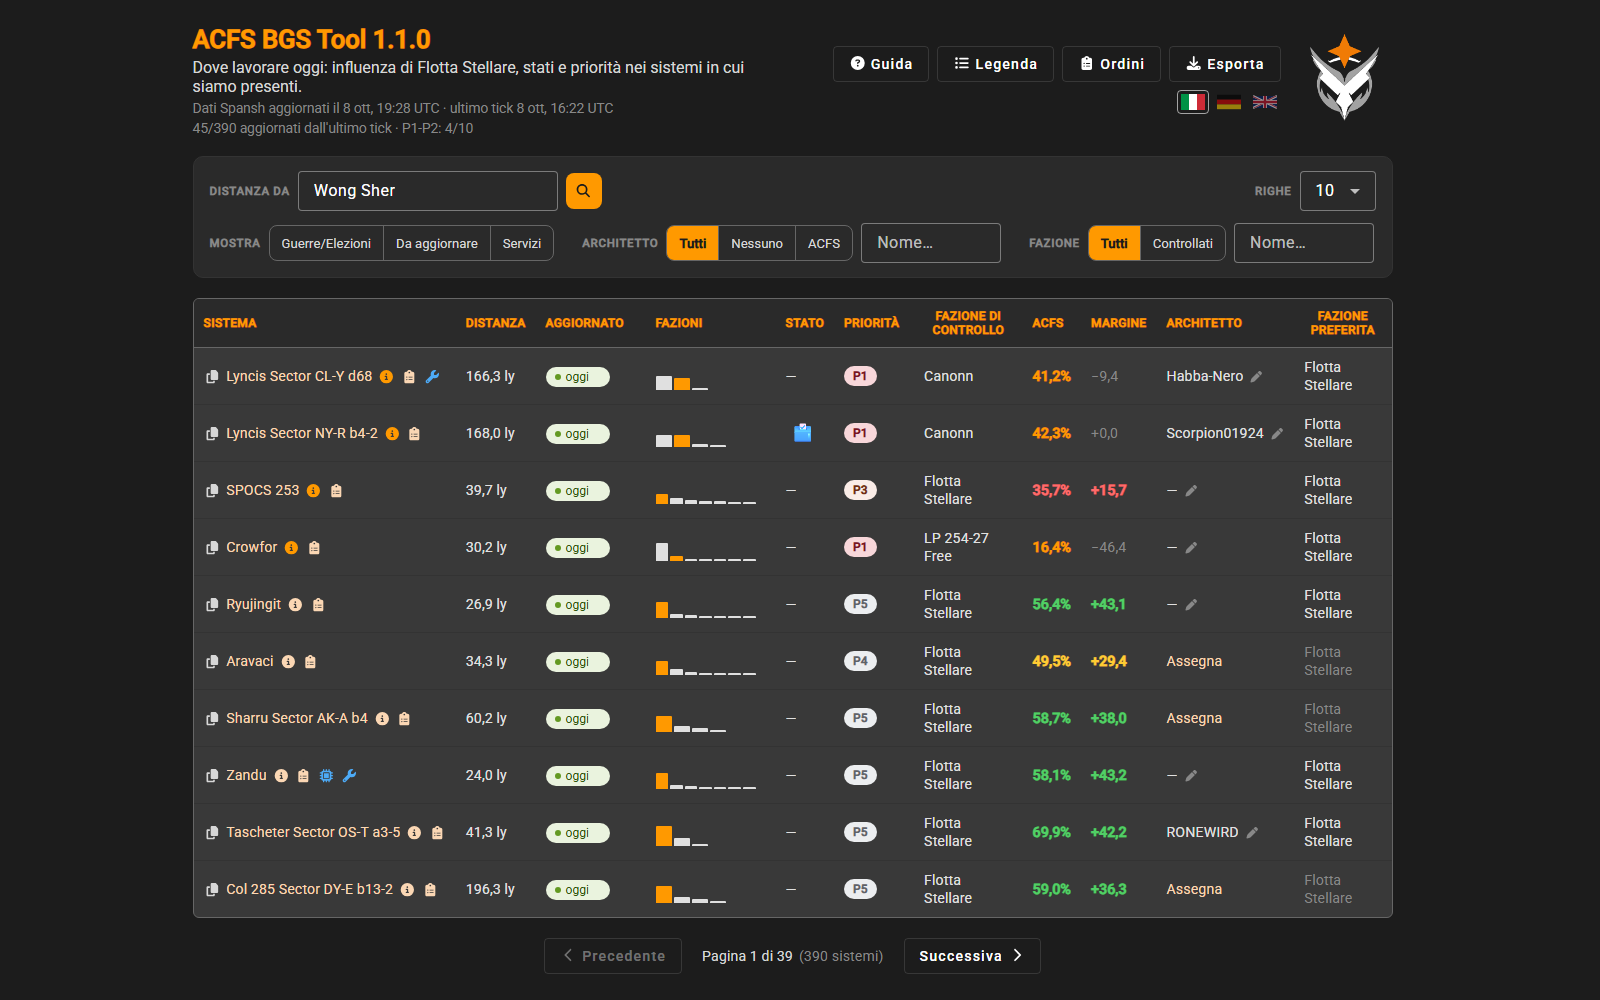Toggle the Da aggiornare filter
Screen dimensions: 1600x1000
point(437,243)
